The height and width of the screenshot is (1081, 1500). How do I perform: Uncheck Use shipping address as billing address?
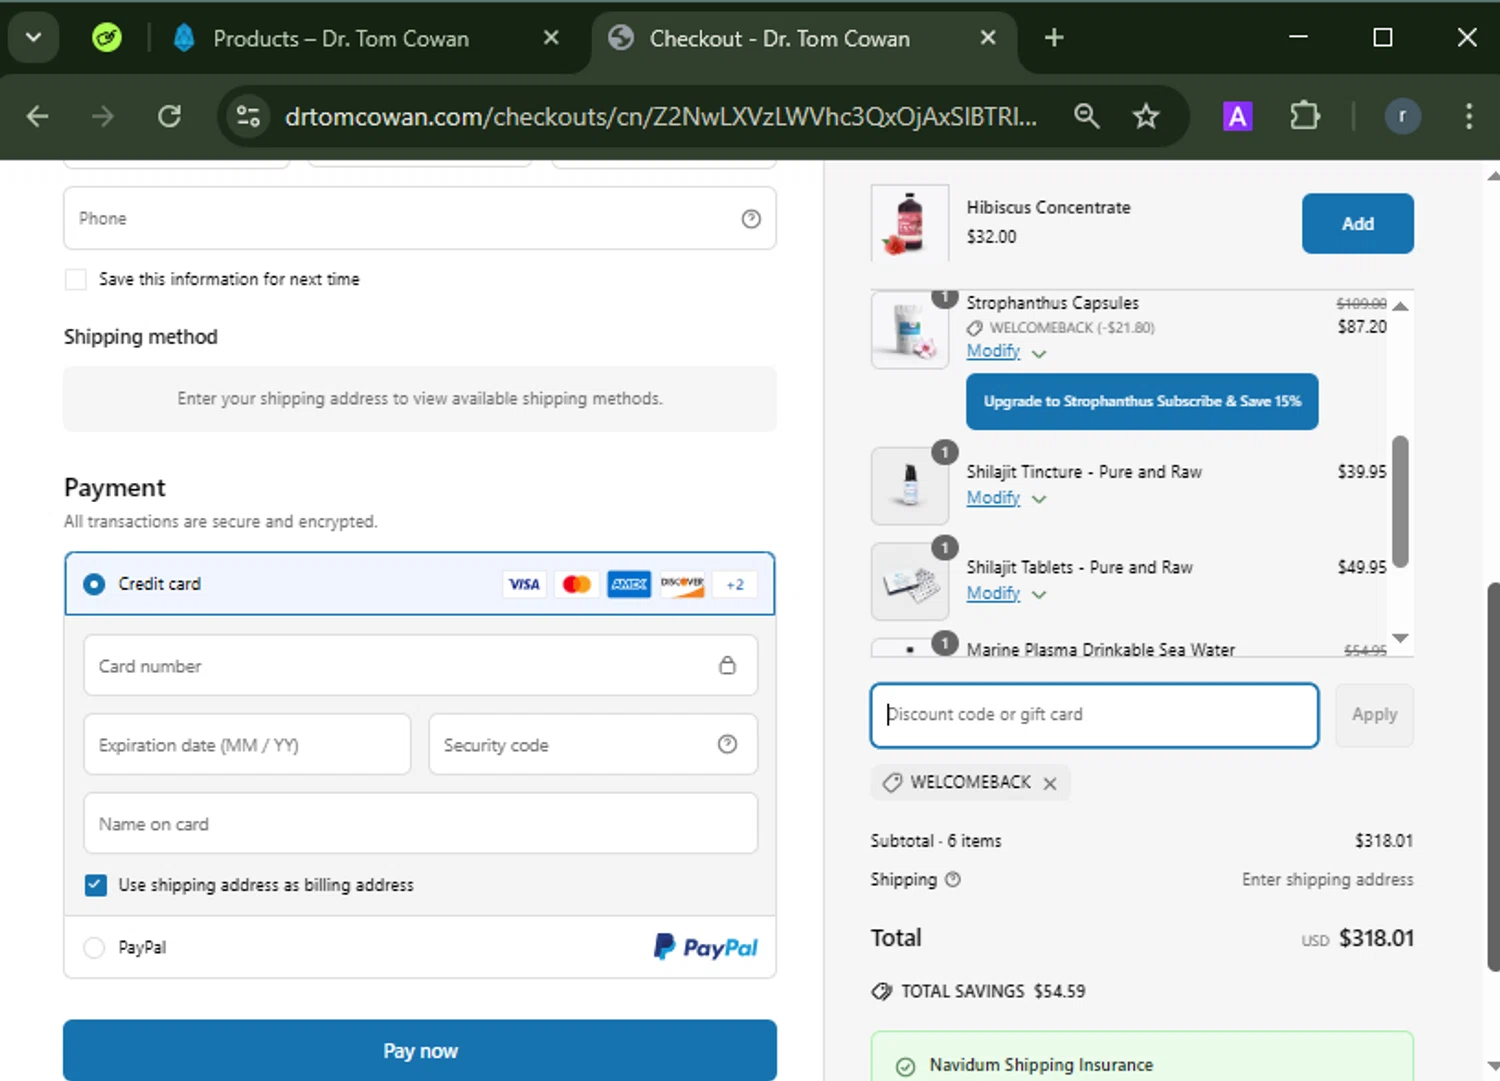pos(96,885)
